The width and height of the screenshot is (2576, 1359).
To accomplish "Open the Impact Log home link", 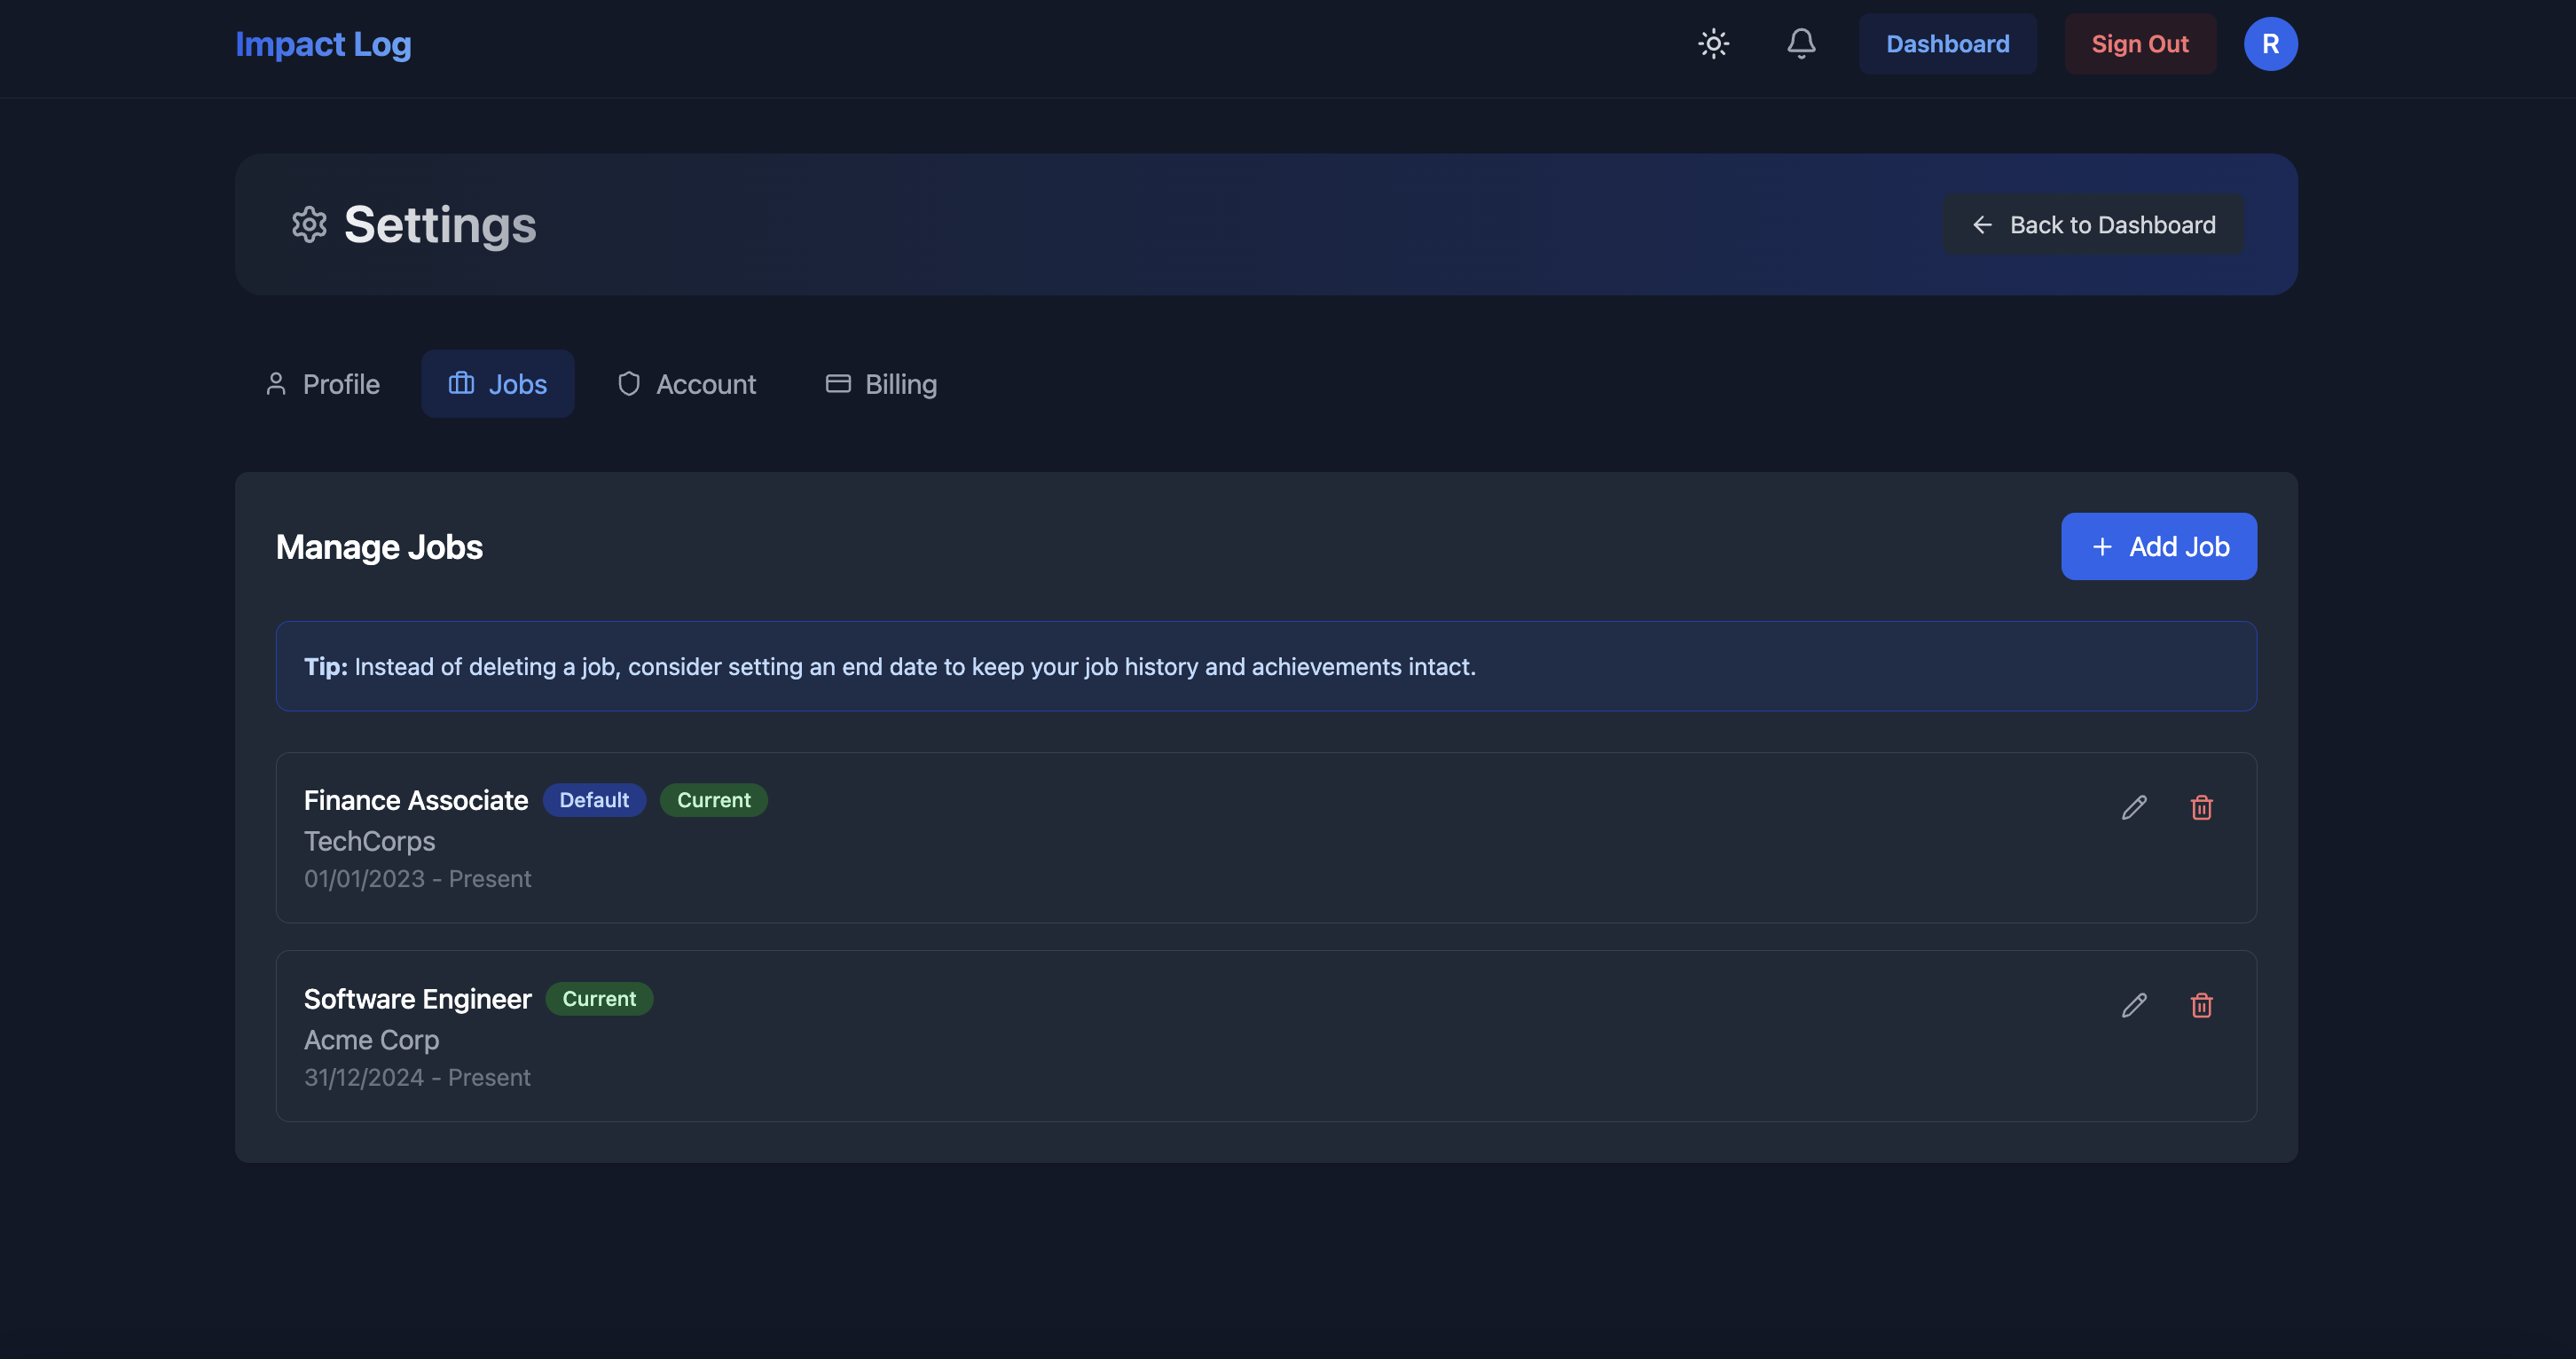I will point(323,44).
